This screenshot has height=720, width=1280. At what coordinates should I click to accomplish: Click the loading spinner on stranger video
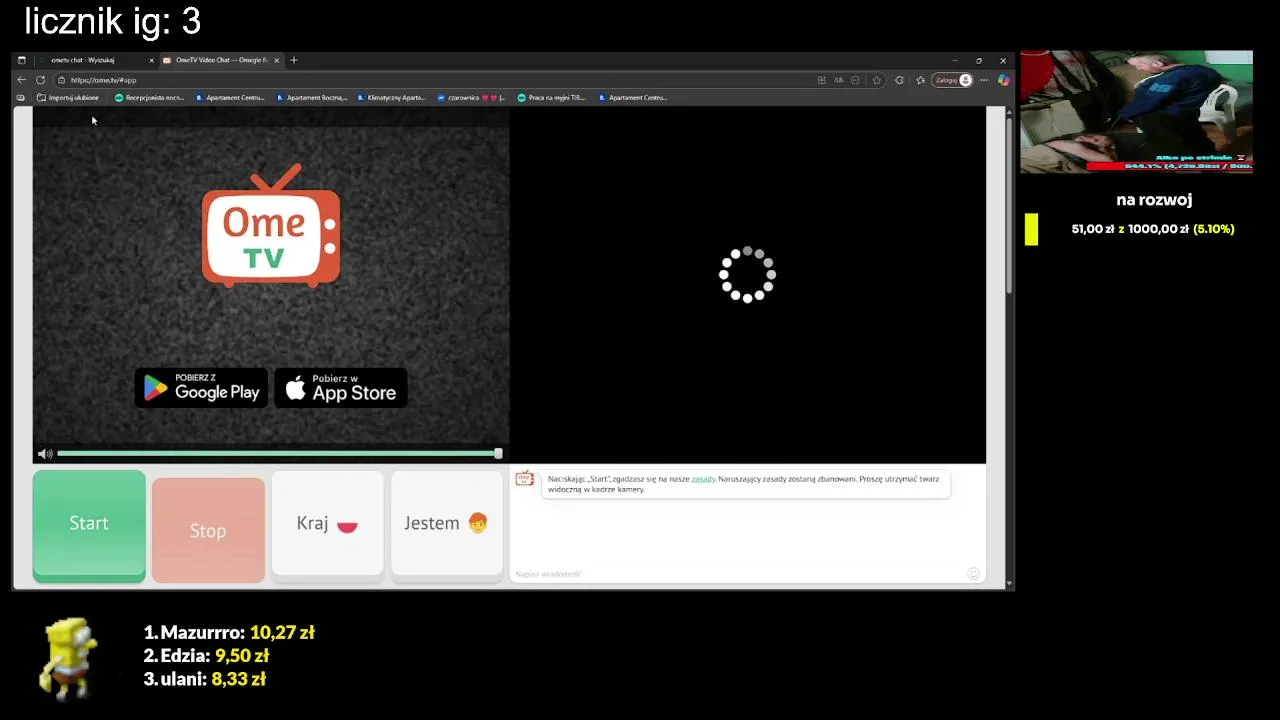tap(747, 275)
